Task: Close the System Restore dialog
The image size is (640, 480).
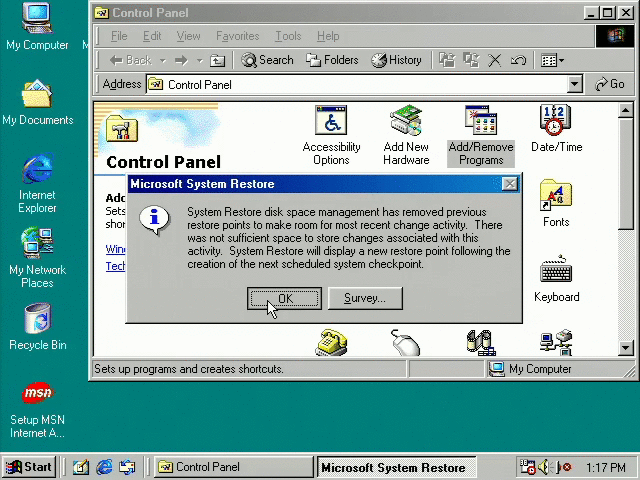Action: point(510,184)
